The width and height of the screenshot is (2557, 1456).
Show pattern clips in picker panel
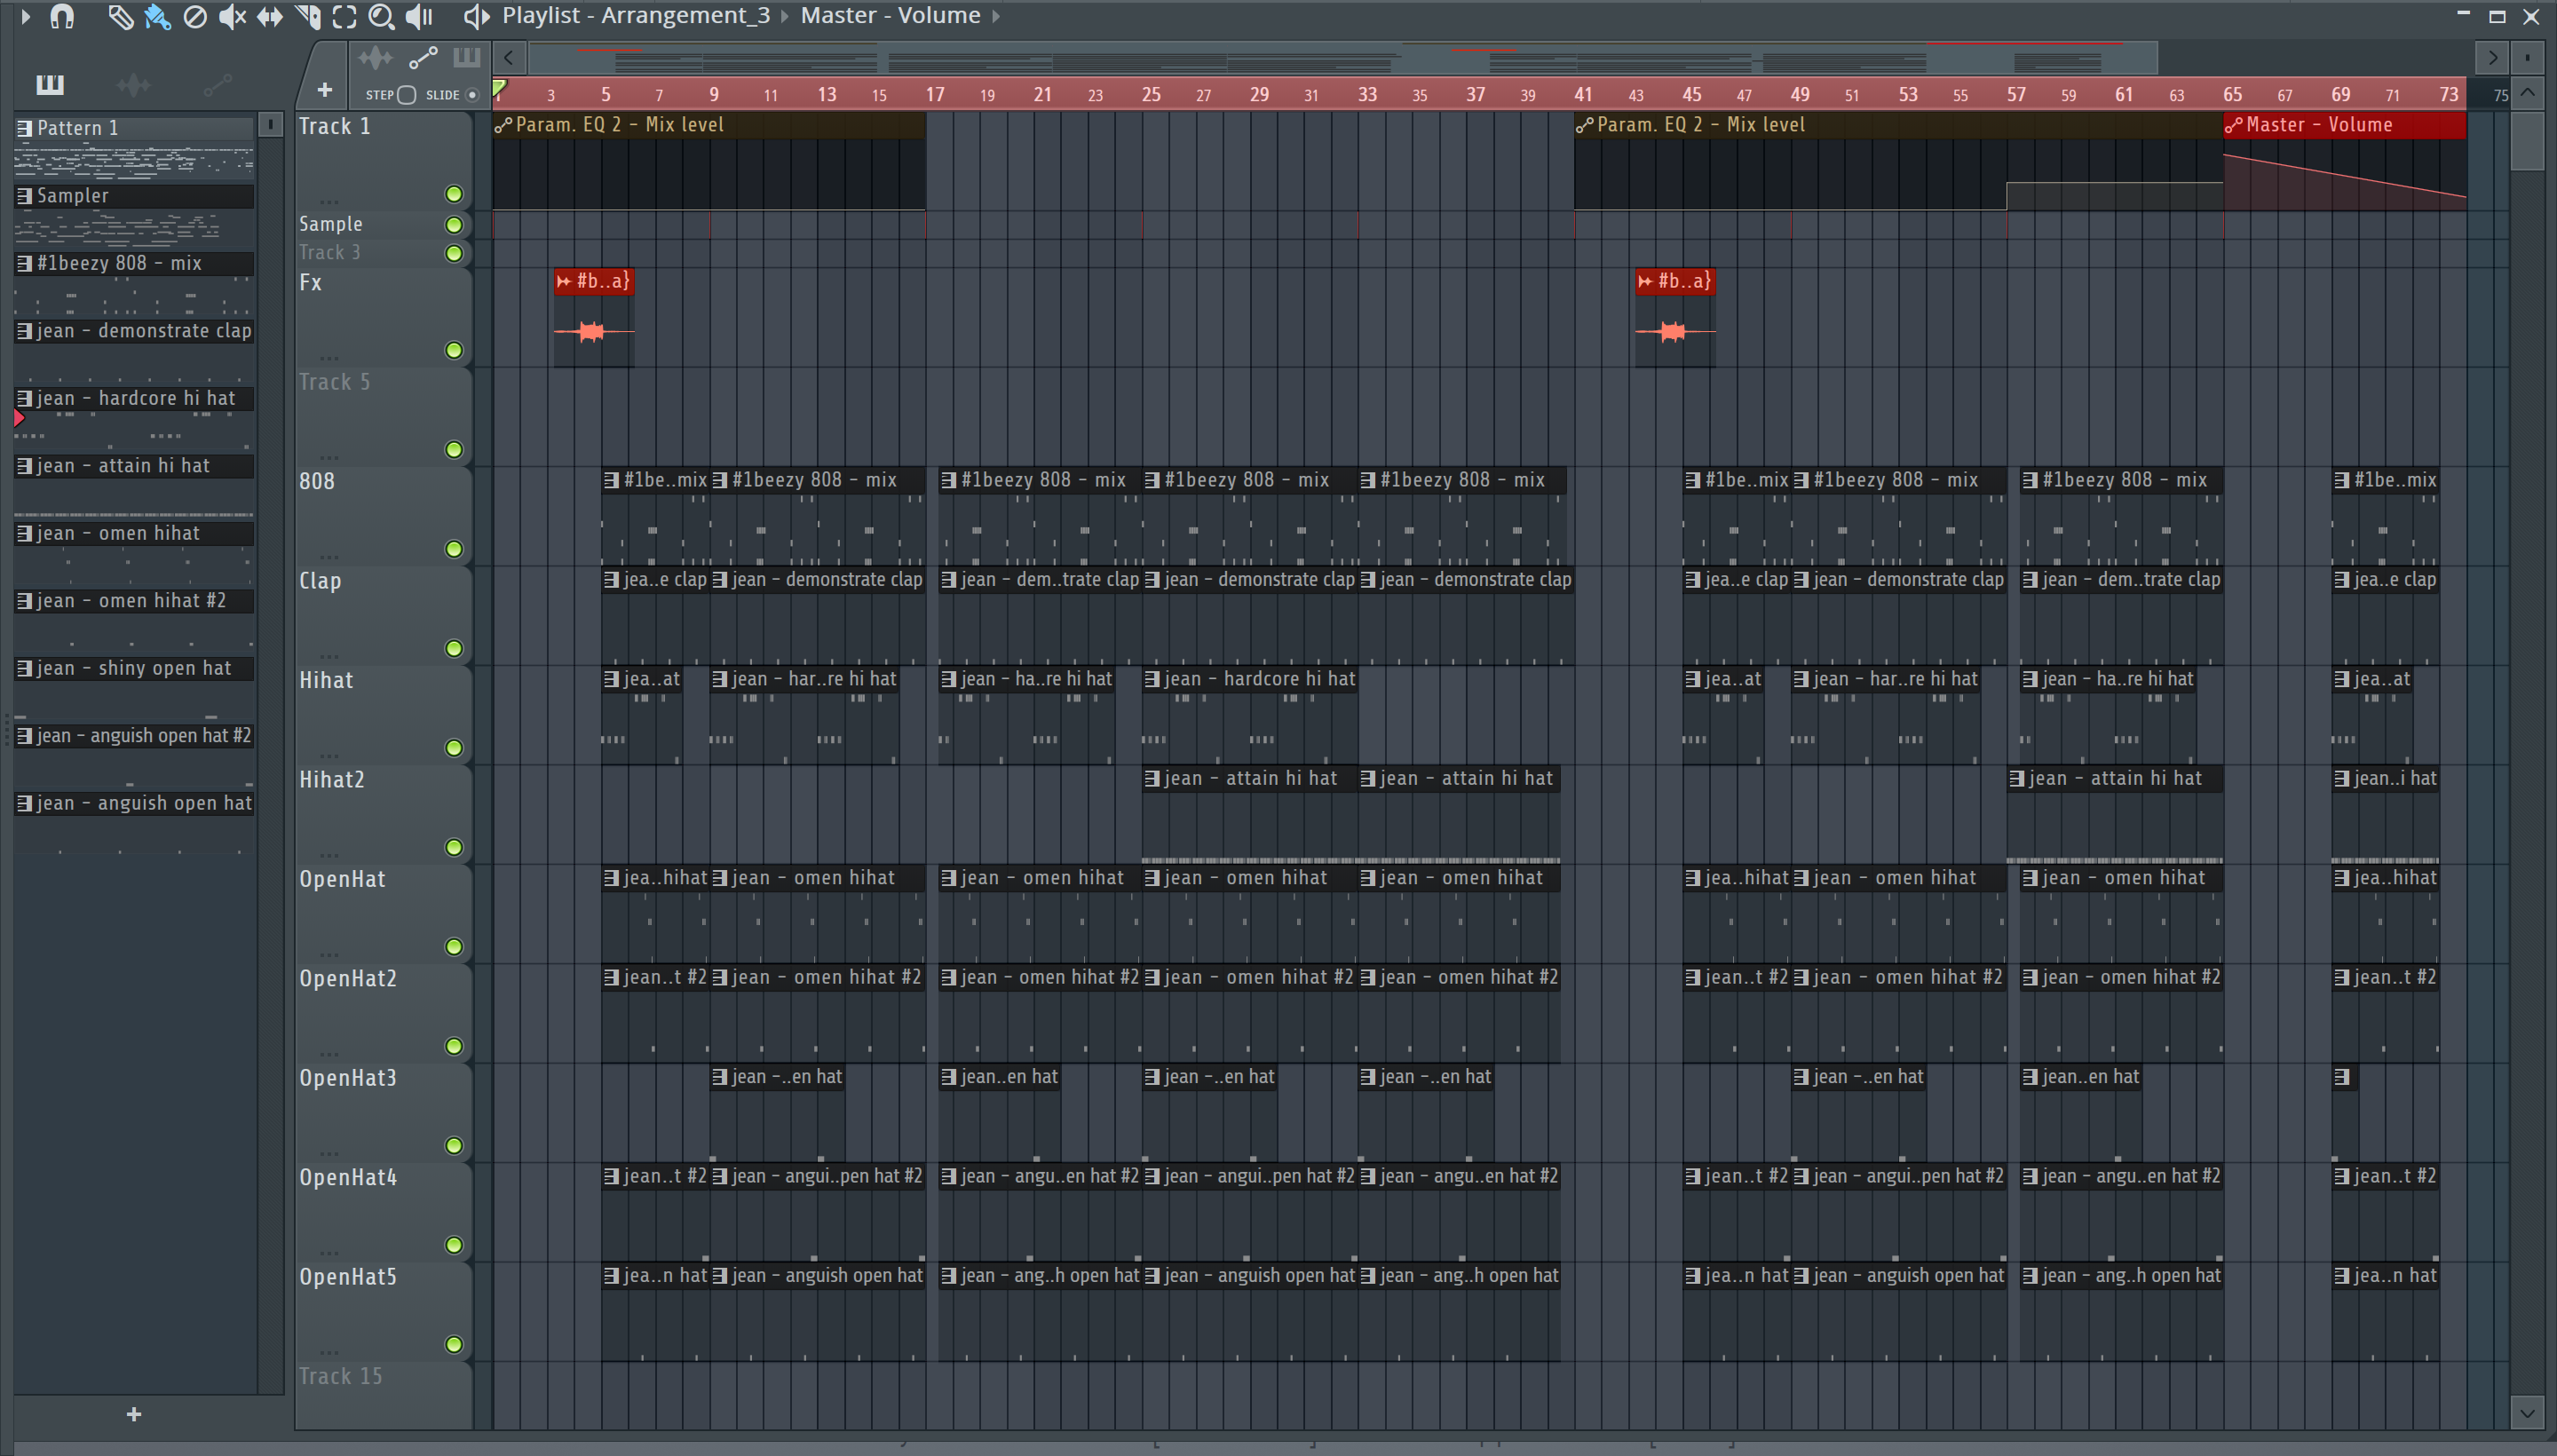pos(50,85)
